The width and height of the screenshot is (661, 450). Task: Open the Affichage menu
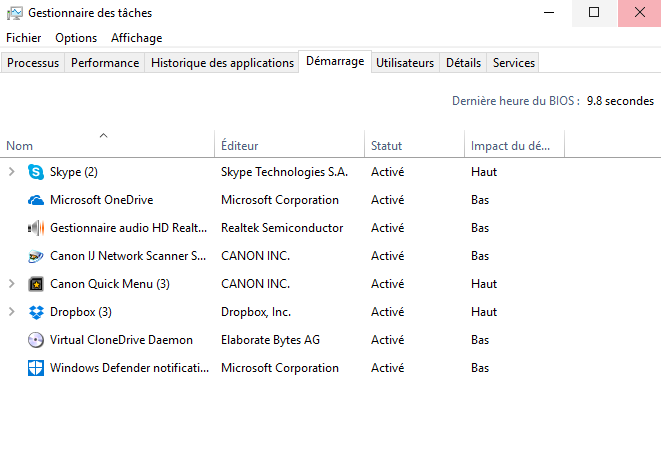point(136,38)
